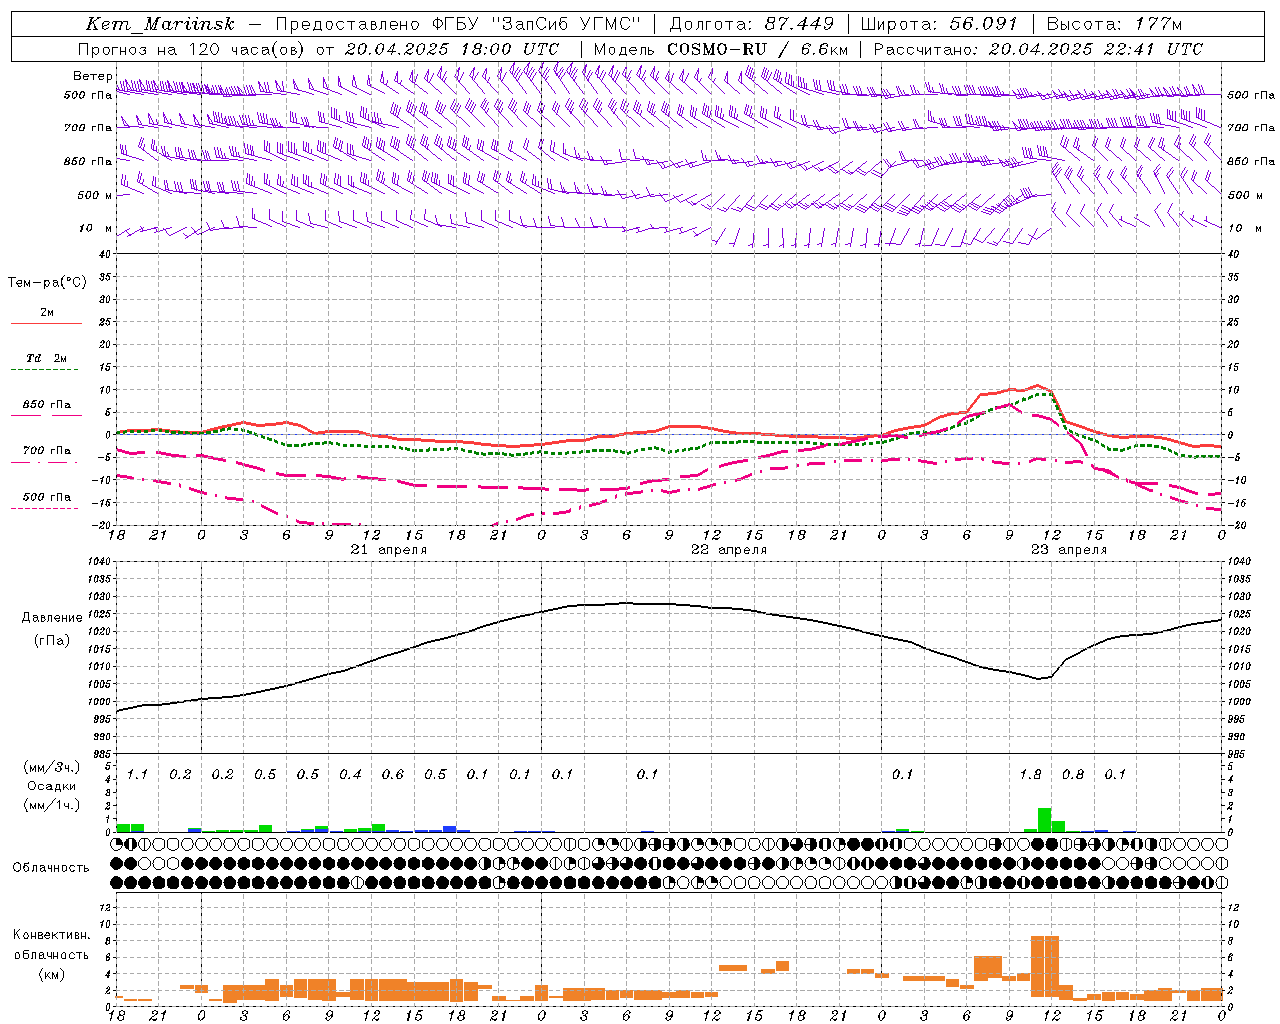Click the 1.8 precipitation total value
Screen dimensions: 1280x1024
point(1030,774)
